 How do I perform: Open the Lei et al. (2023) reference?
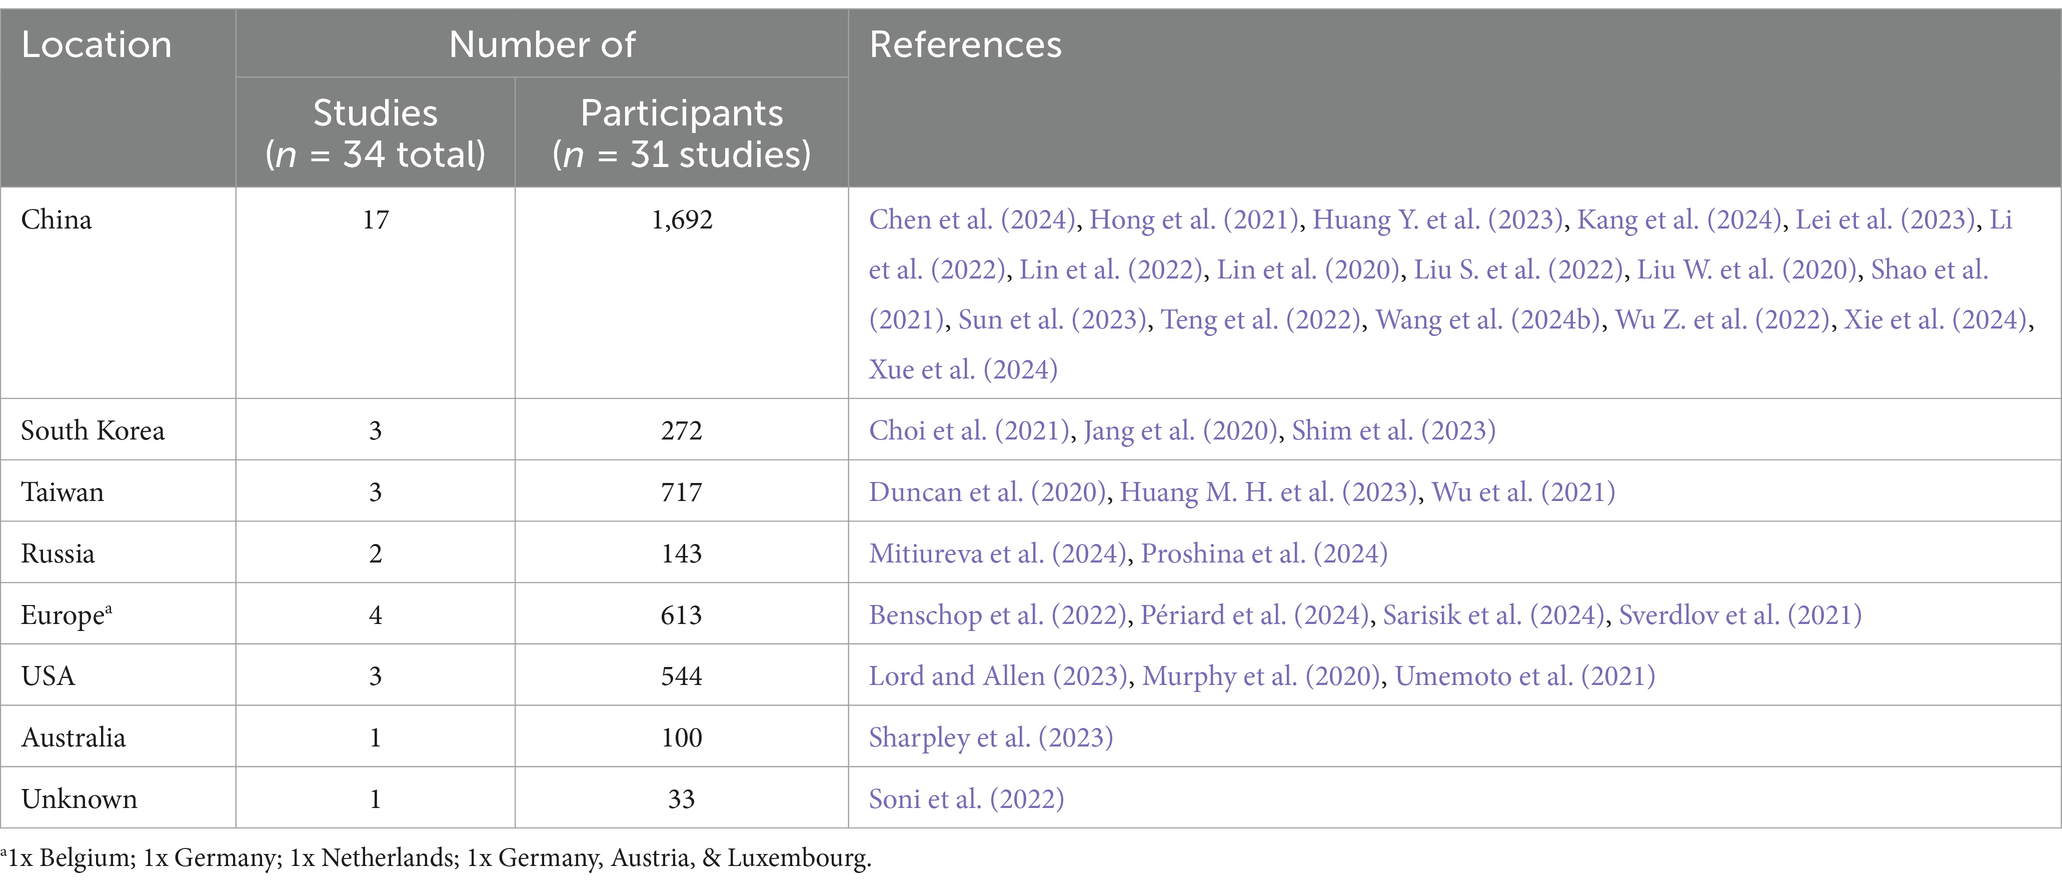click(x=1886, y=220)
